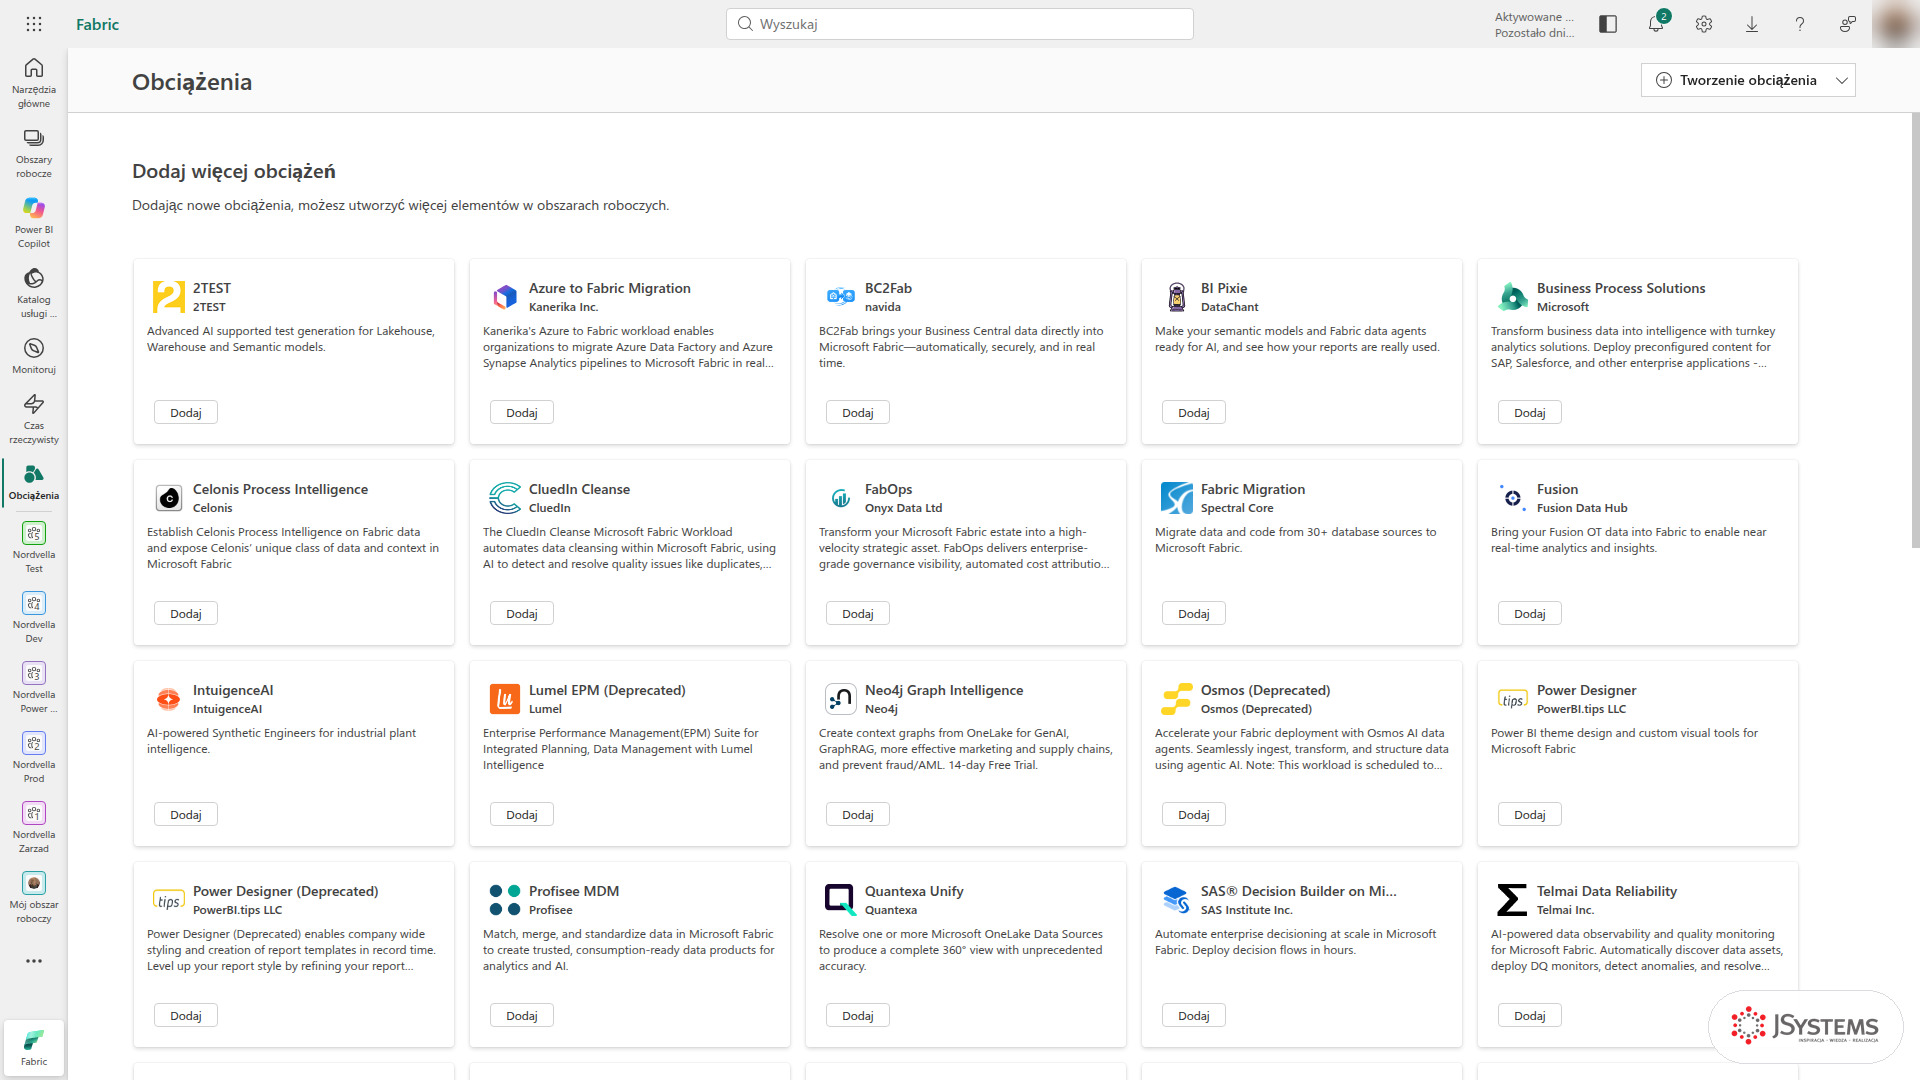This screenshot has width=1920, height=1080.
Task: Open the download arrow icon in the header
Action: pyautogui.click(x=1752, y=24)
